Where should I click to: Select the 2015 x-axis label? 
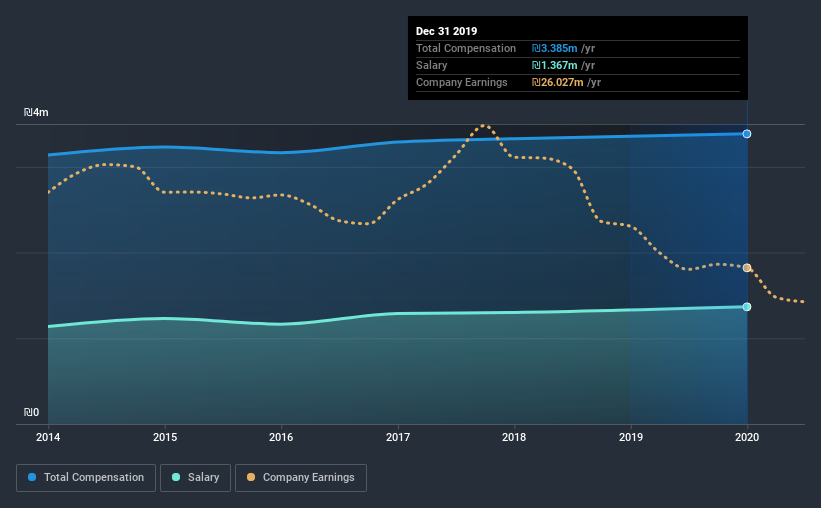165,437
